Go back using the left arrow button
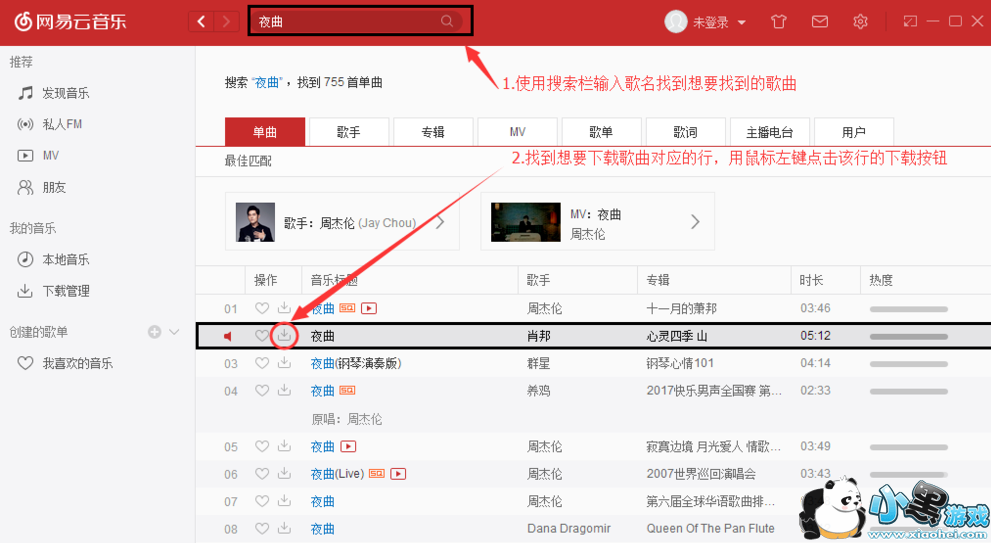 (201, 21)
